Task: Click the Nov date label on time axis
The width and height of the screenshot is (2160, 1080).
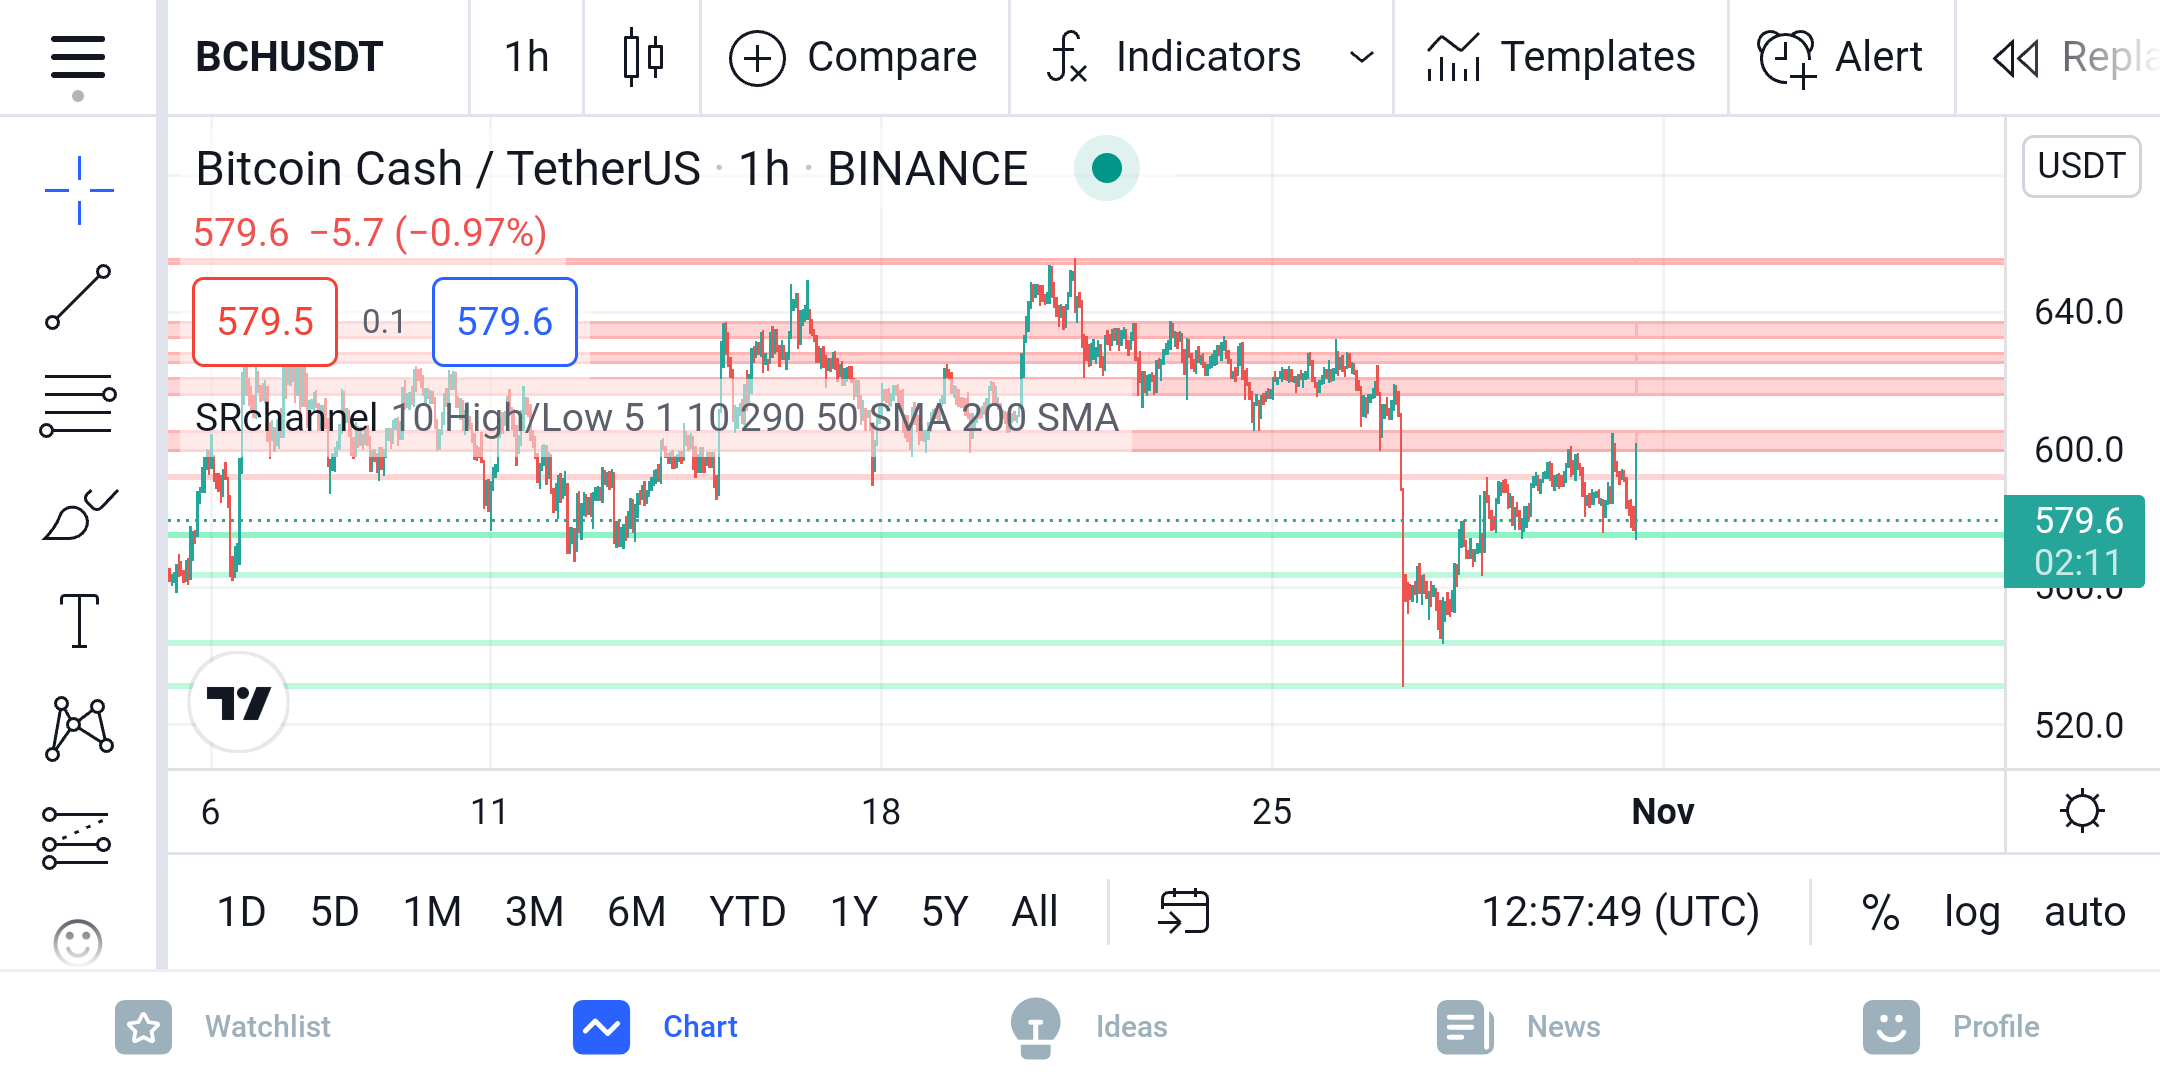Action: (1663, 811)
